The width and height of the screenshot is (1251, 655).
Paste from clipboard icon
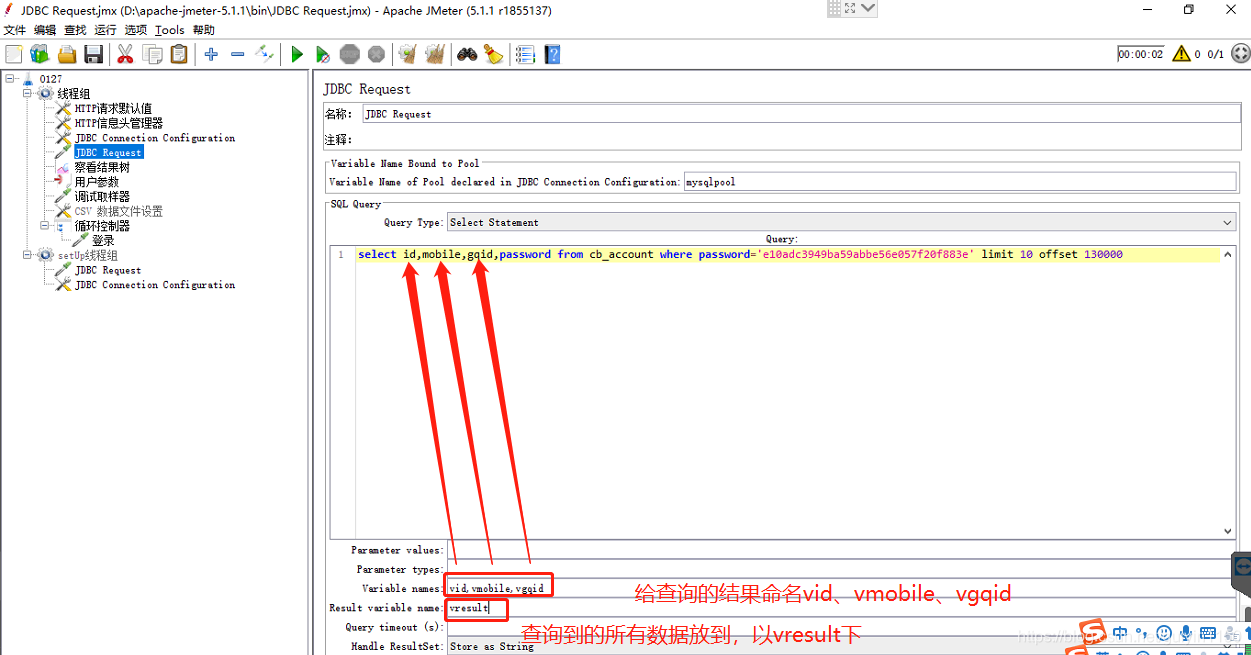coord(179,54)
